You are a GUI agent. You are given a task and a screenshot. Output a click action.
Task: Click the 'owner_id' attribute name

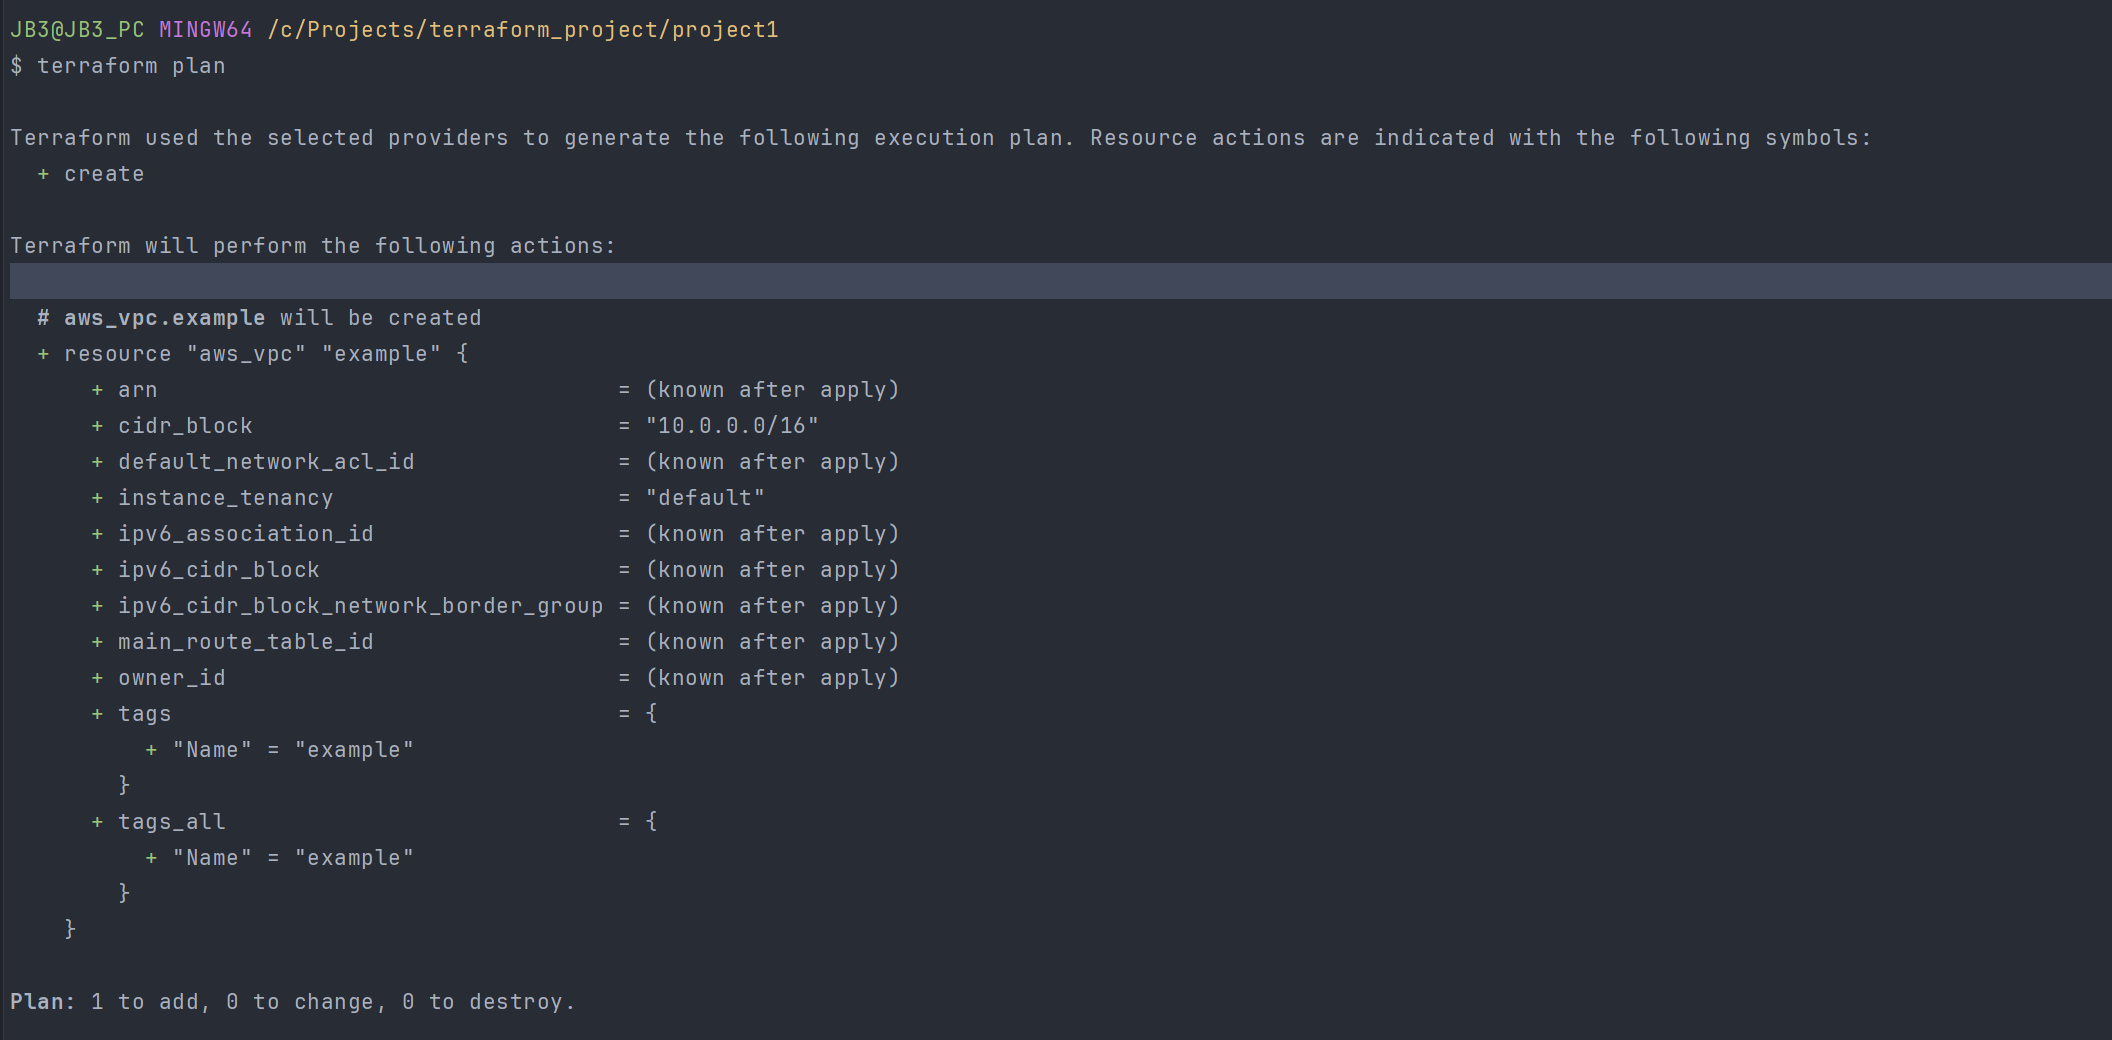(x=172, y=678)
